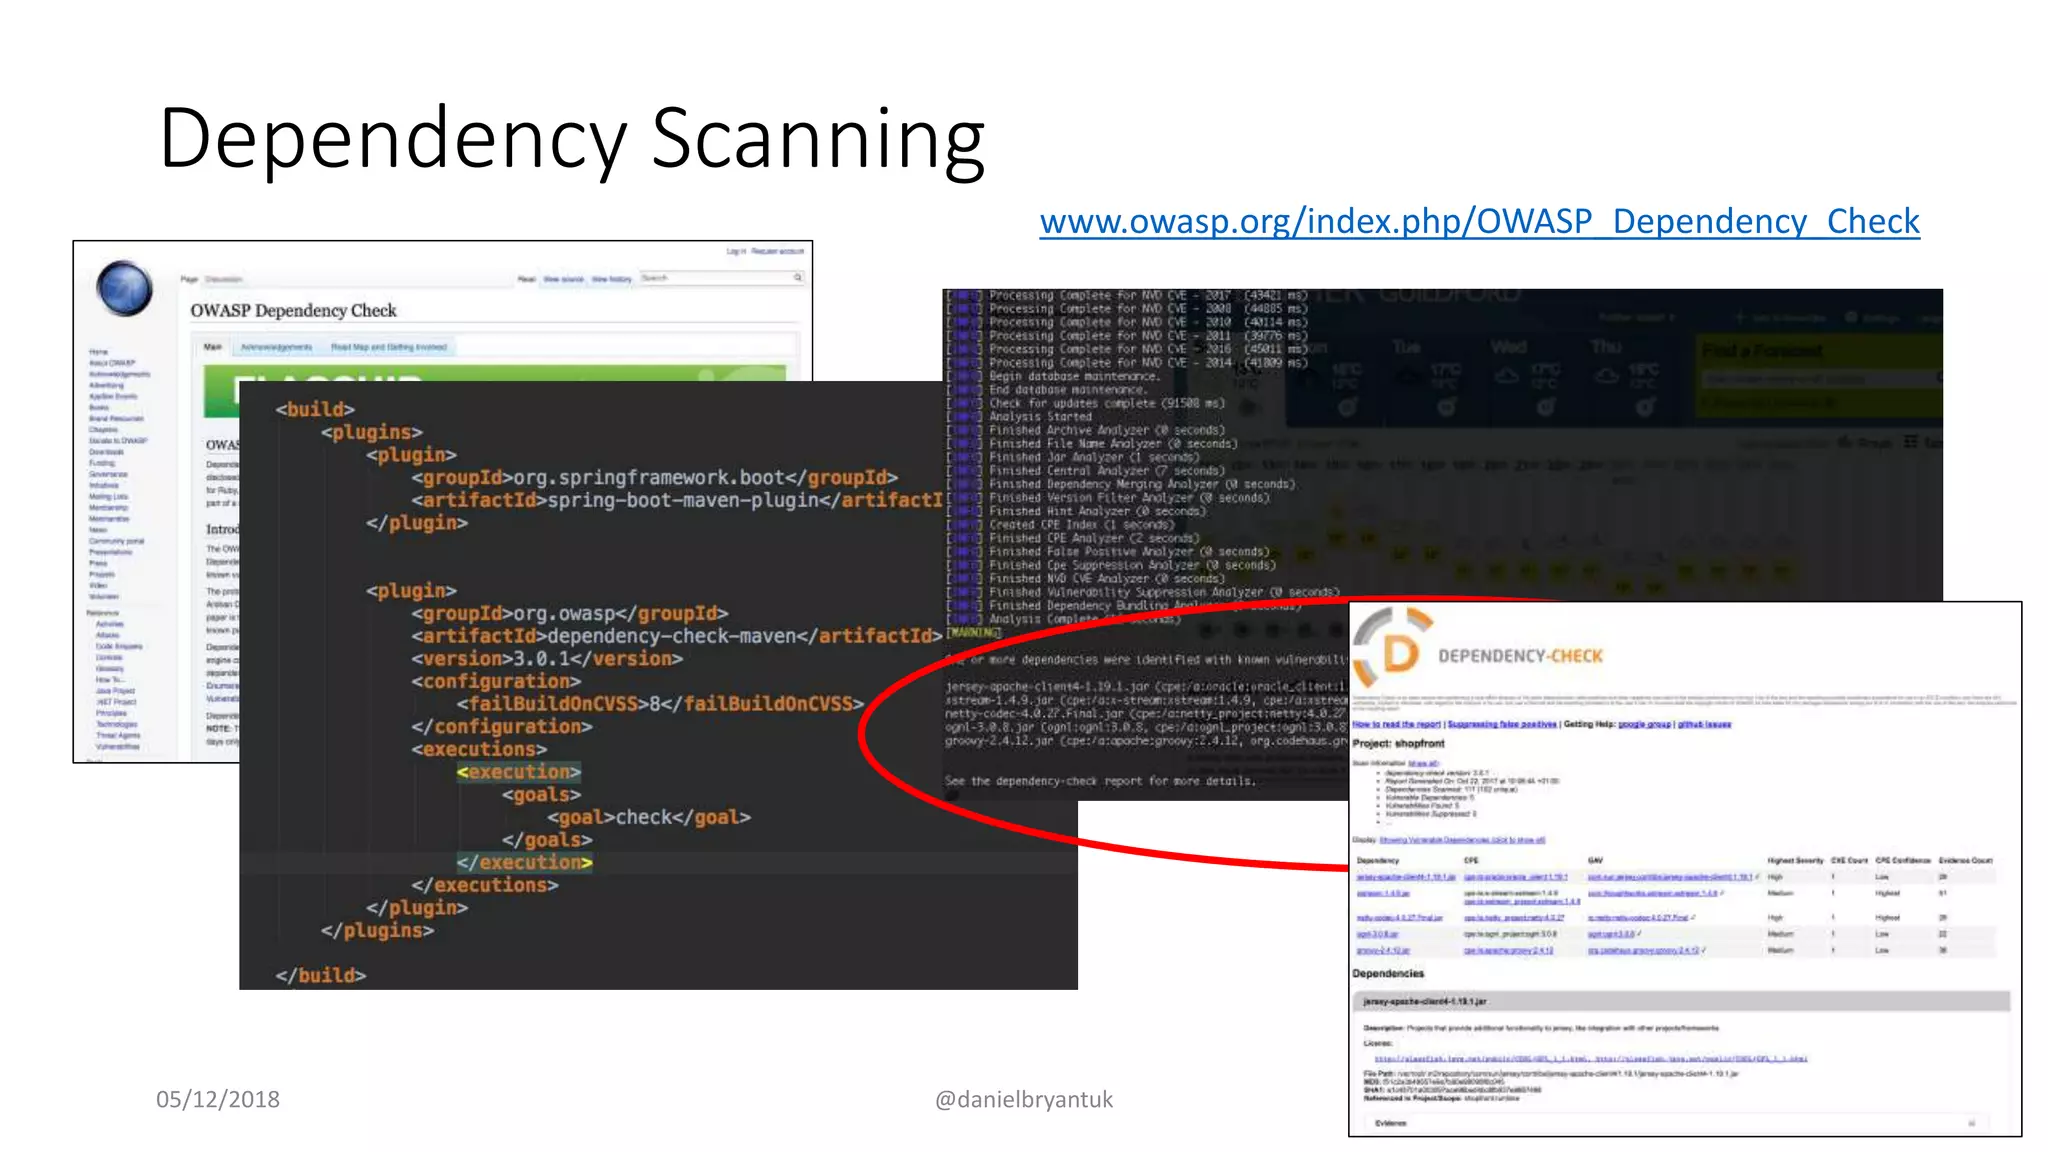Click the WARNING label in the terminal output
Image resolution: width=2048 pixels, height=1152 pixels.
click(x=974, y=632)
